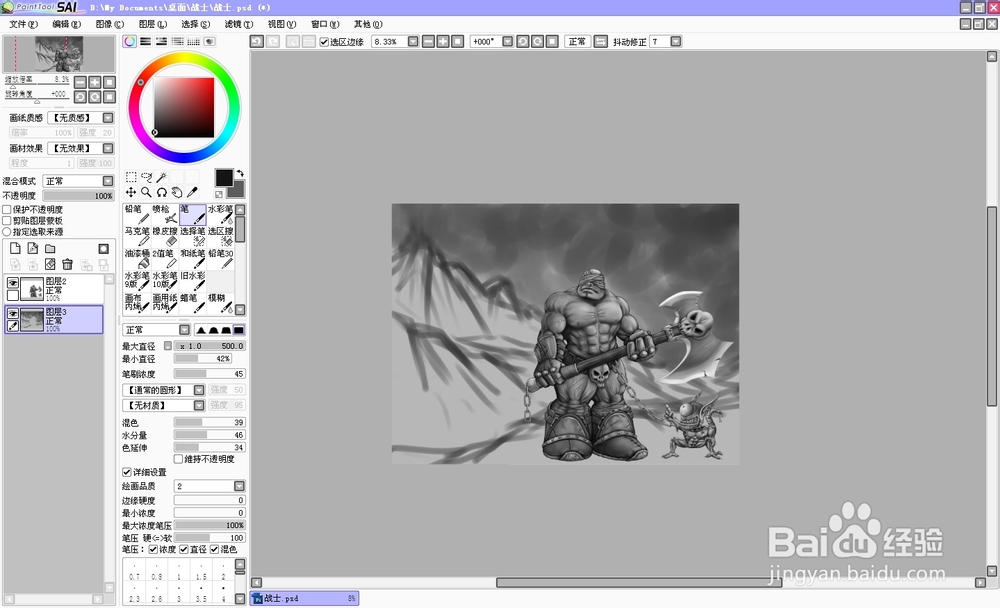Open the +000° rotation dropdown
The image size is (1000, 608).
pyautogui.click(x=508, y=41)
